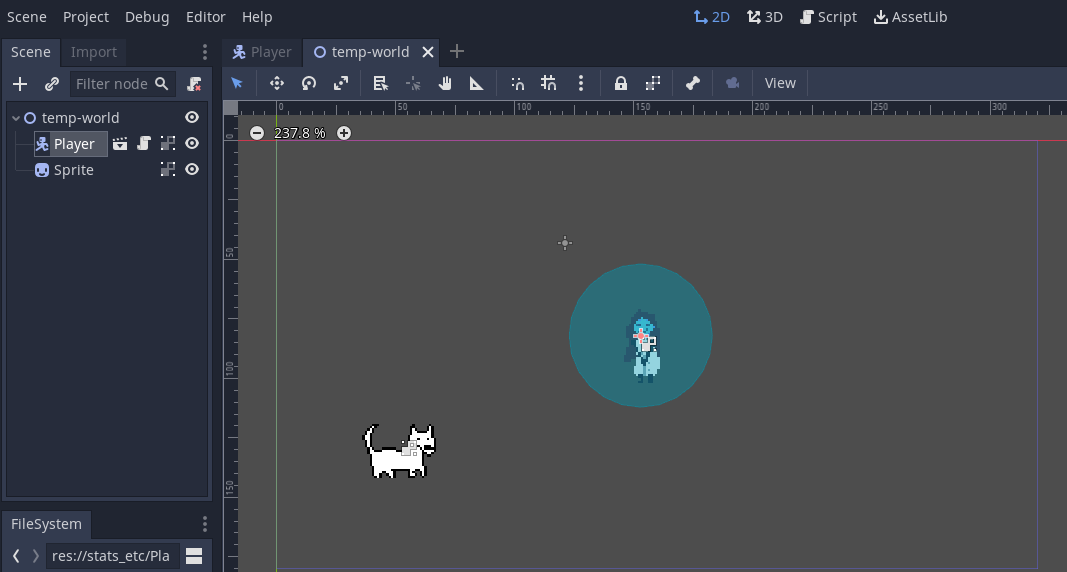Switch to the Script workspace
The image size is (1067, 572).
coord(828,17)
